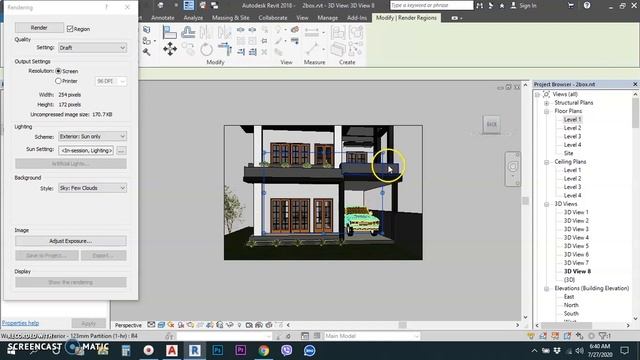This screenshot has width=640, height=360.
Task: Click the Hide in View lightbulb icon
Action: 278,29
